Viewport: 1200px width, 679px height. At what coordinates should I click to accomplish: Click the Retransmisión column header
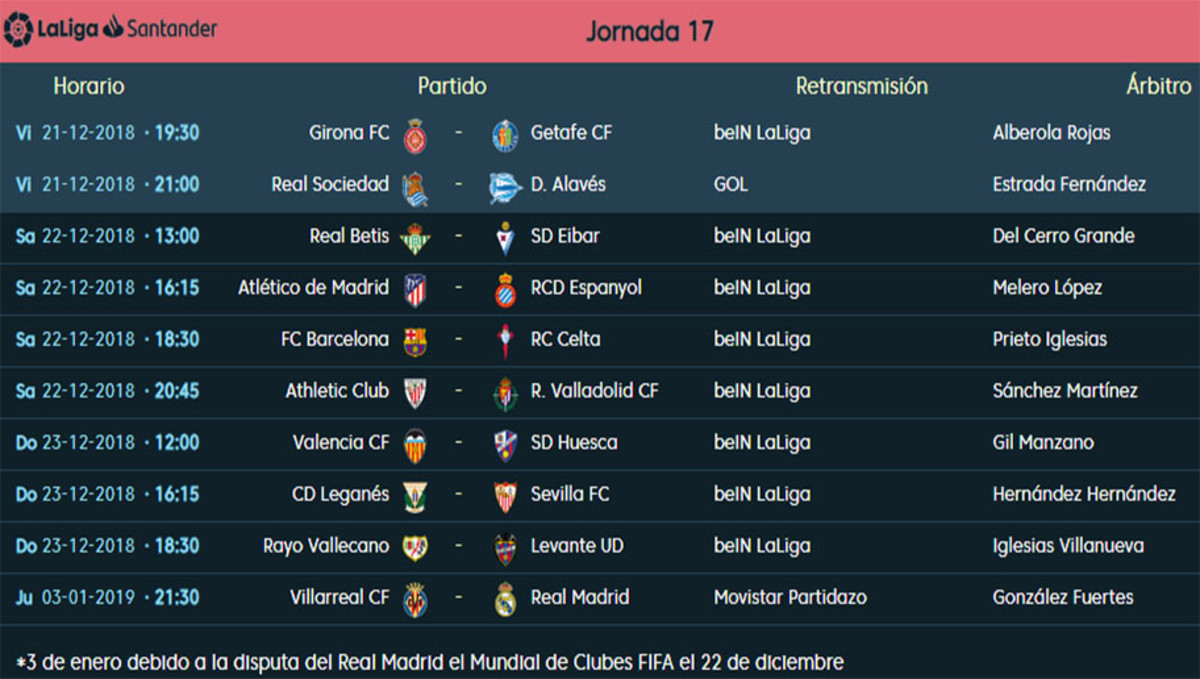click(861, 86)
